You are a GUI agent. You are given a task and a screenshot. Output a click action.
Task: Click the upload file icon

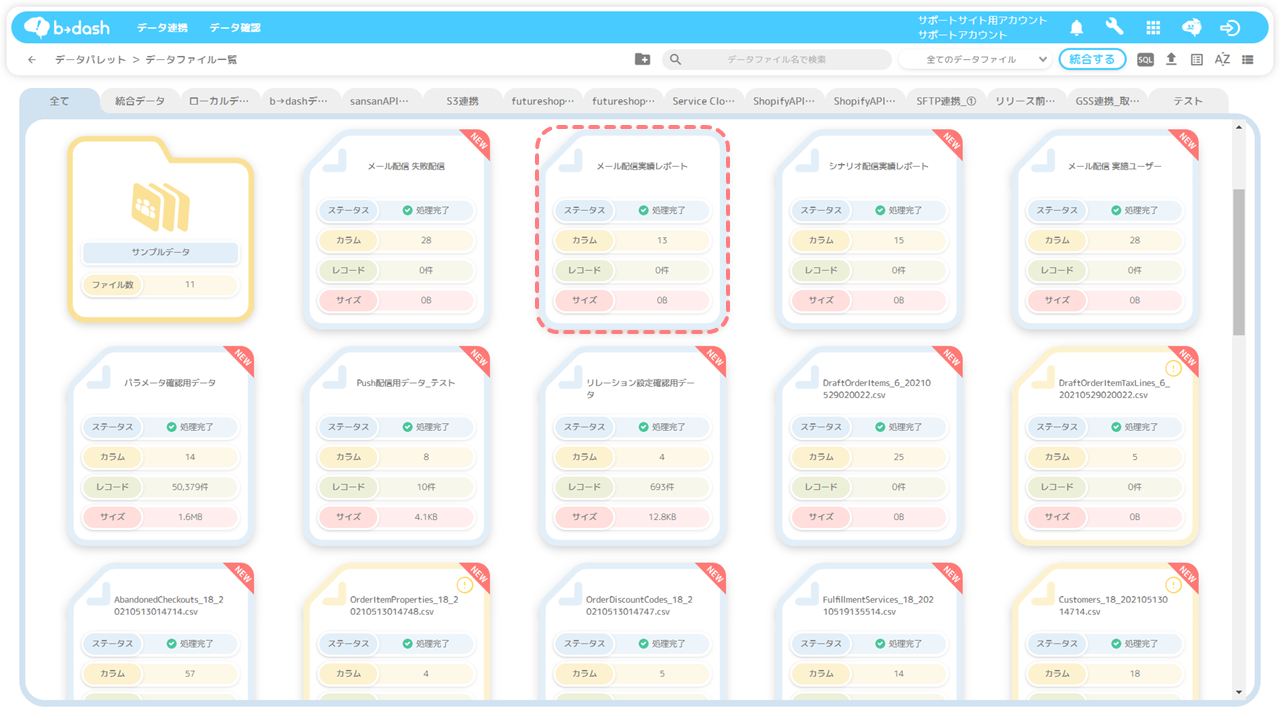coord(1171,60)
